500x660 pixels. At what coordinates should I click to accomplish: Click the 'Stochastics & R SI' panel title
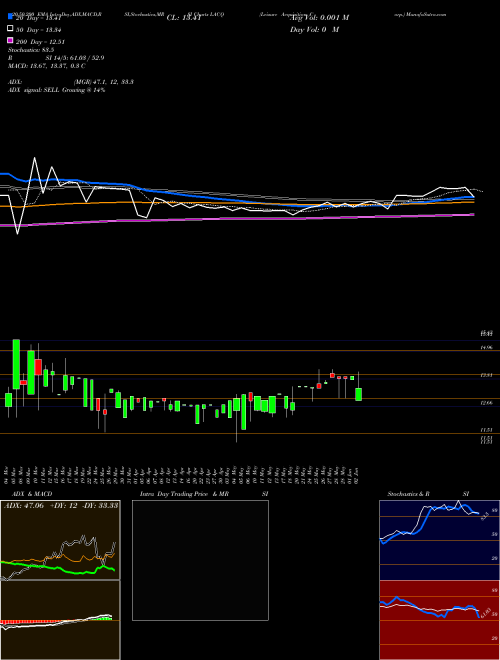click(x=428, y=494)
